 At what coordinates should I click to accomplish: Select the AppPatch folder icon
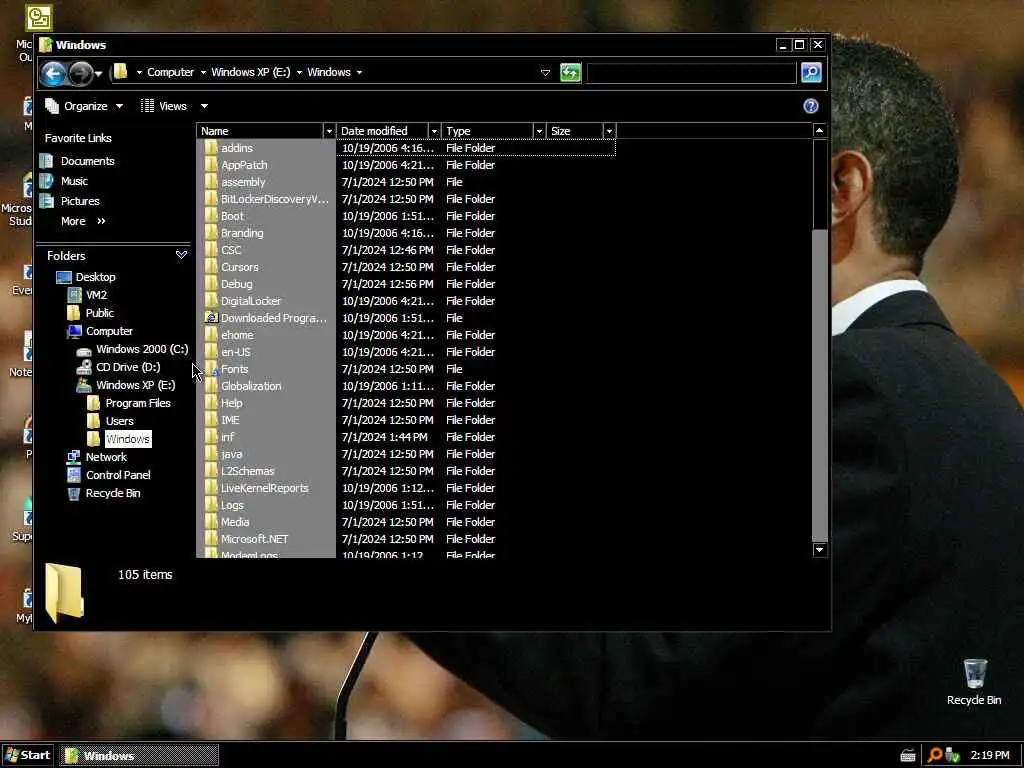(x=211, y=165)
